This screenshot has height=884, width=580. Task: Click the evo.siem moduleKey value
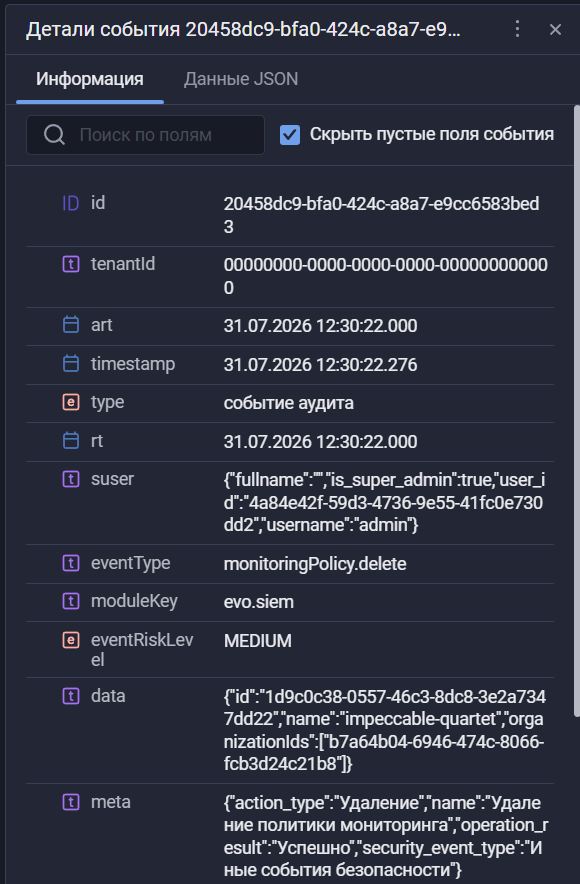pyautogui.click(x=259, y=602)
